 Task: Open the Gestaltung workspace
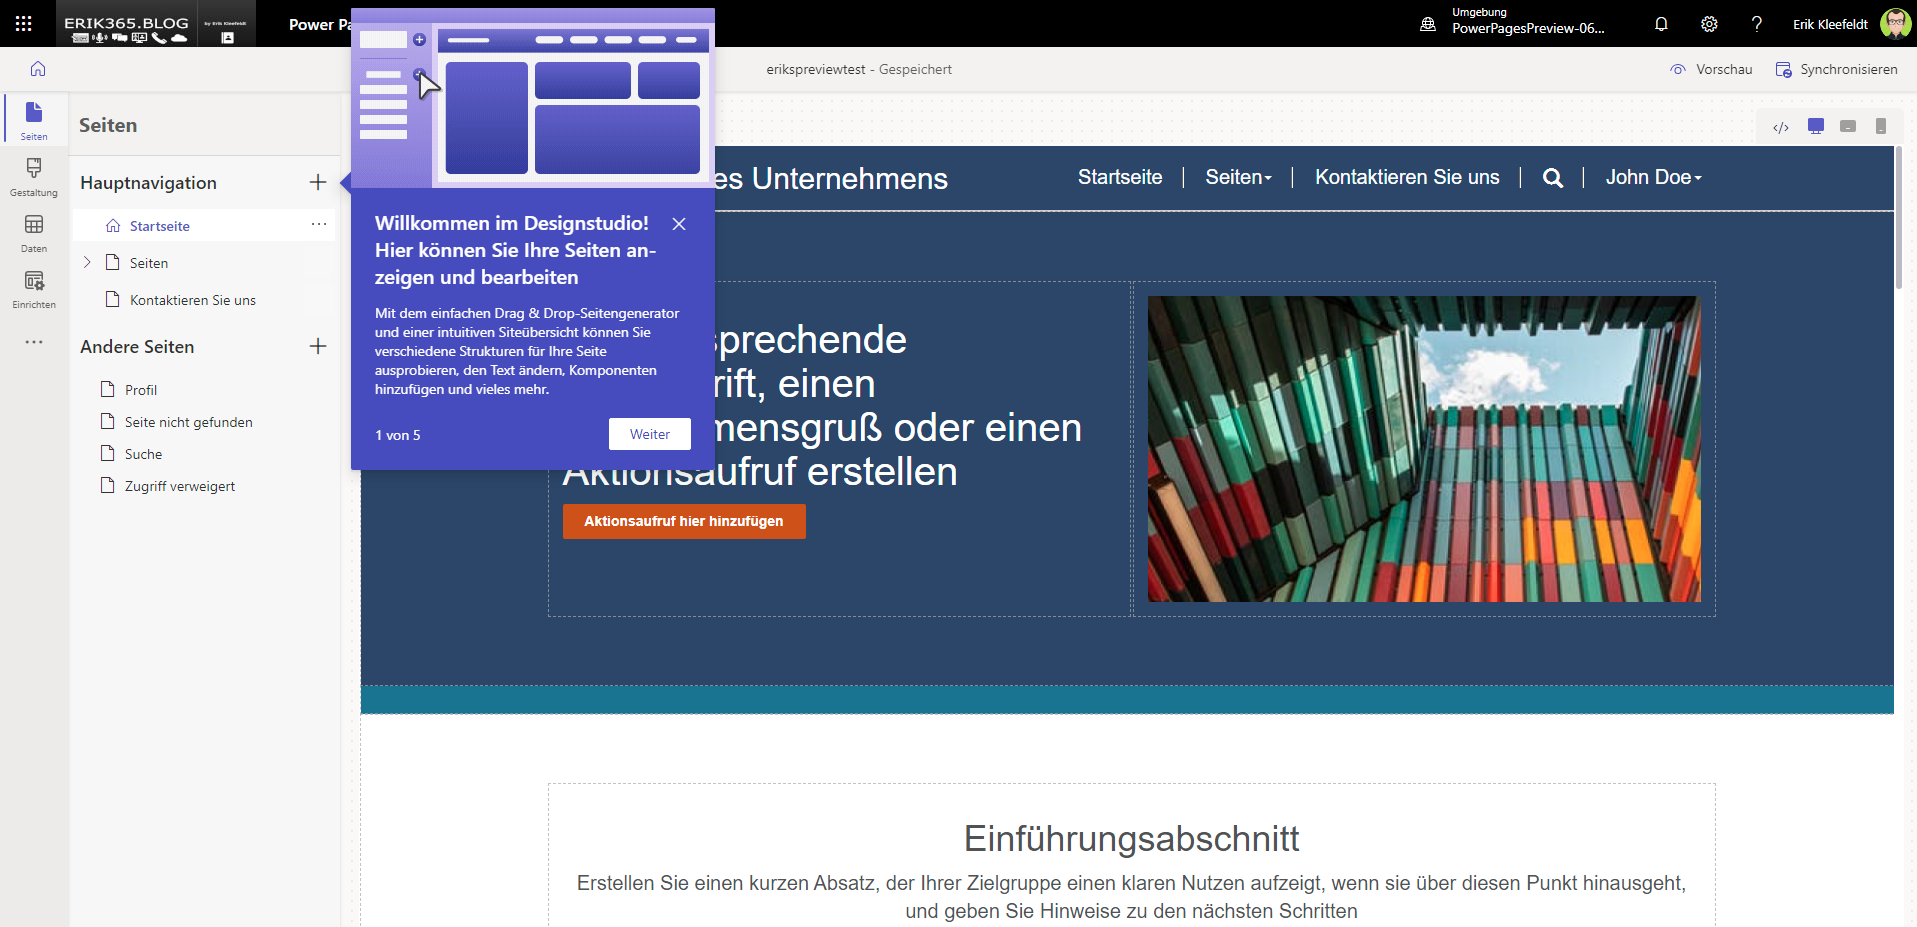pyautogui.click(x=34, y=176)
